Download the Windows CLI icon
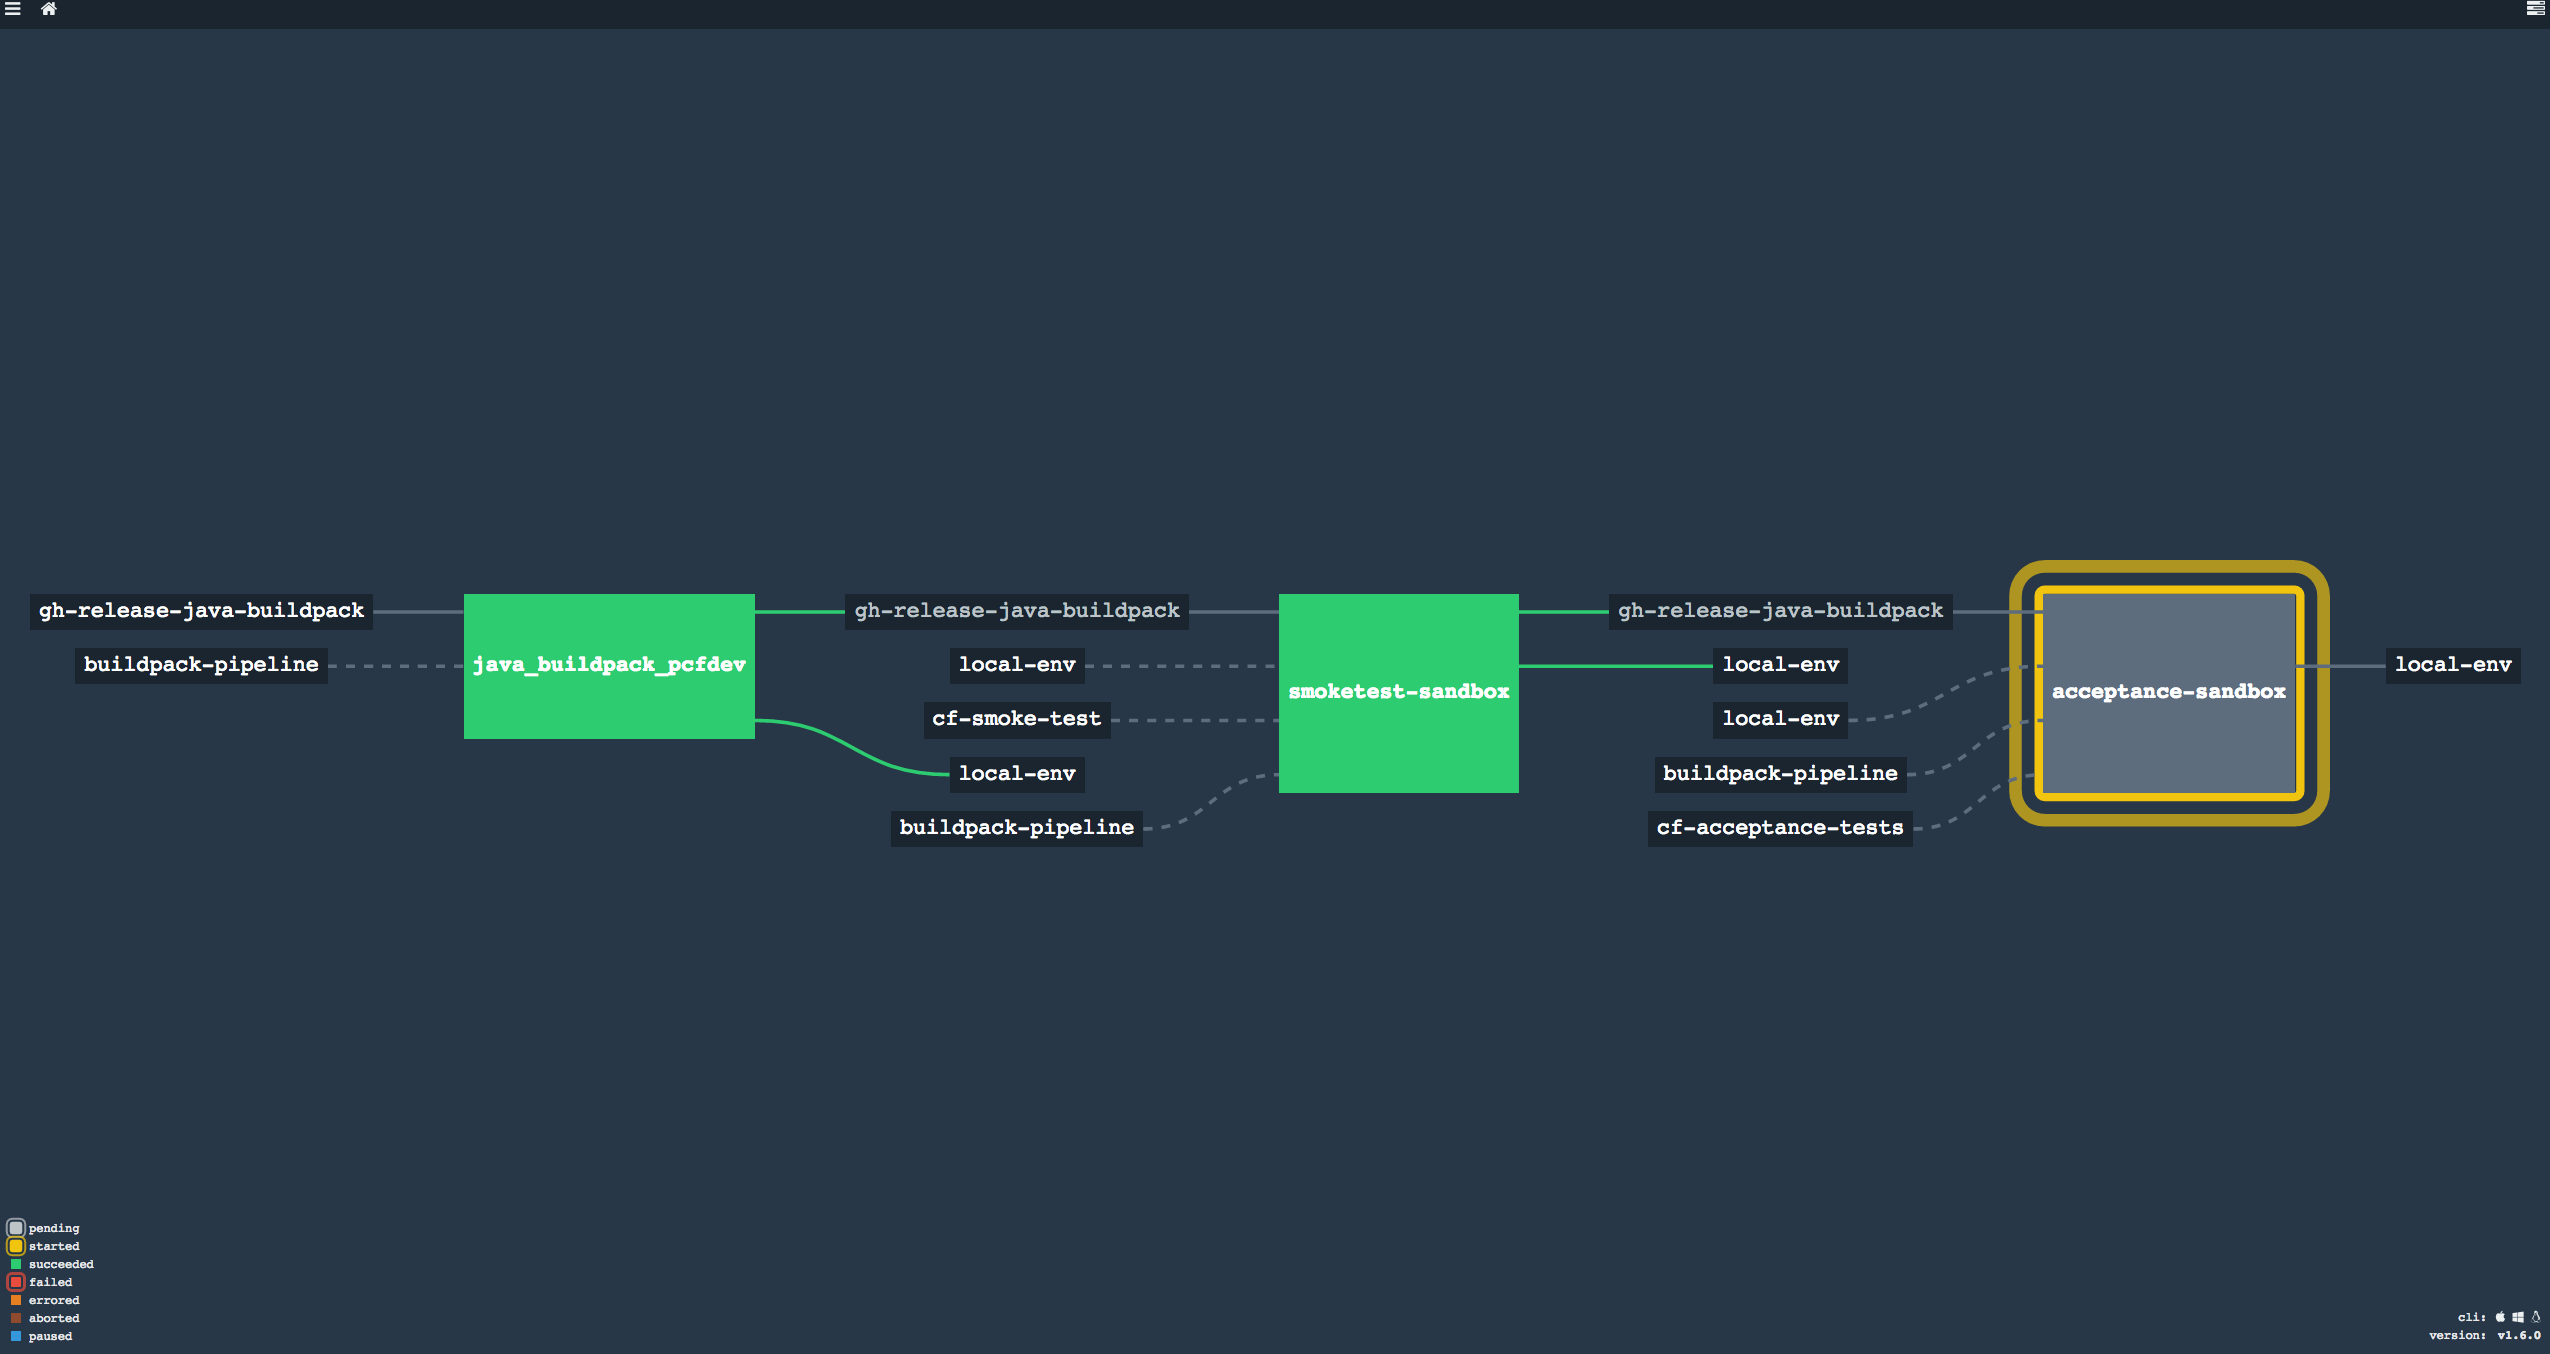Image resolution: width=2550 pixels, height=1354 pixels. (x=2518, y=1317)
